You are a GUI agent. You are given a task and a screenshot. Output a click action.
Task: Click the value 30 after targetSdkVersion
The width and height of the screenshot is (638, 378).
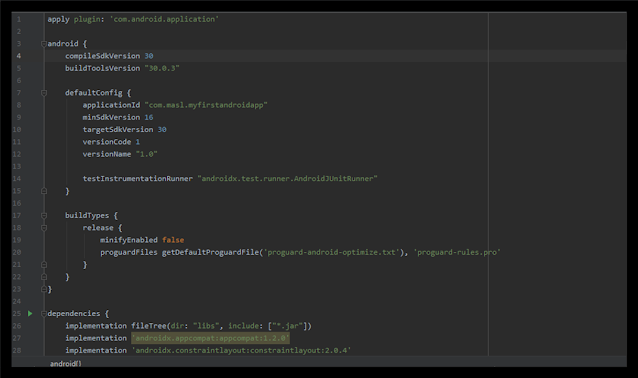tap(162, 129)
